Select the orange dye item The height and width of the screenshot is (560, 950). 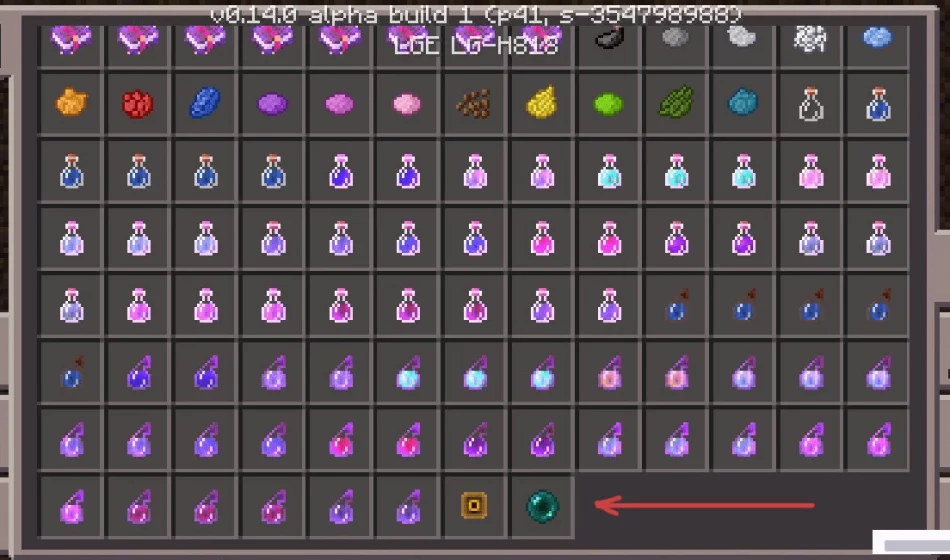pyautogui.click(x=71, y=103)
